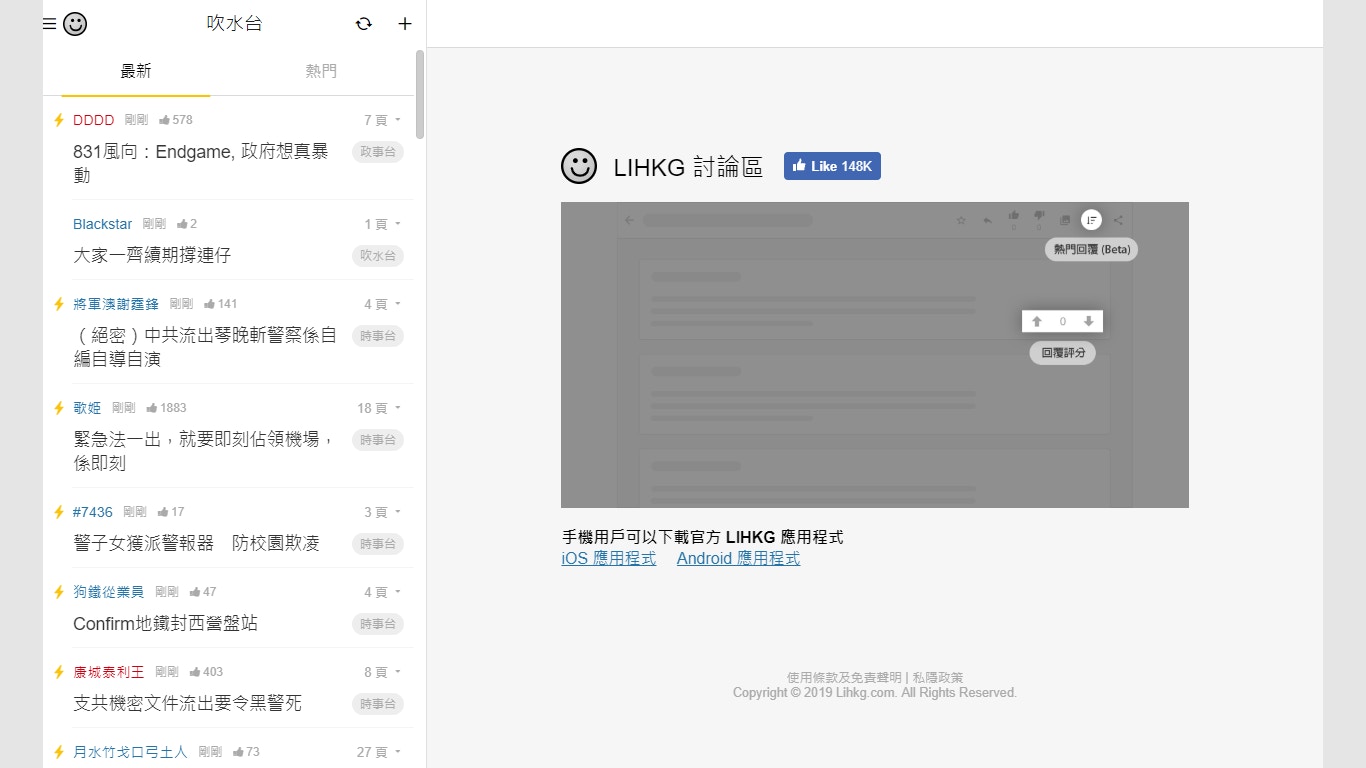1366x768 pixels.
Task: Click the lightning icon beside 歌姬
Action: (x=59, y=408)
